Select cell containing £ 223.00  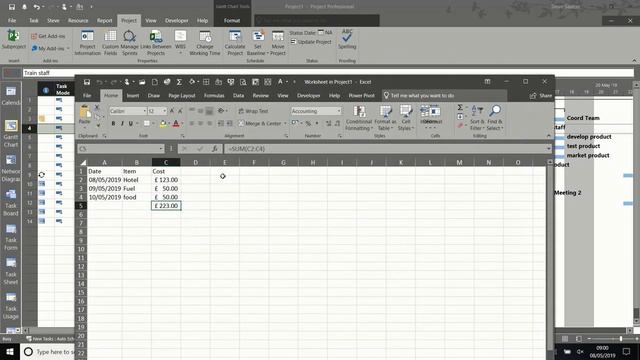(x=166, y=206)
